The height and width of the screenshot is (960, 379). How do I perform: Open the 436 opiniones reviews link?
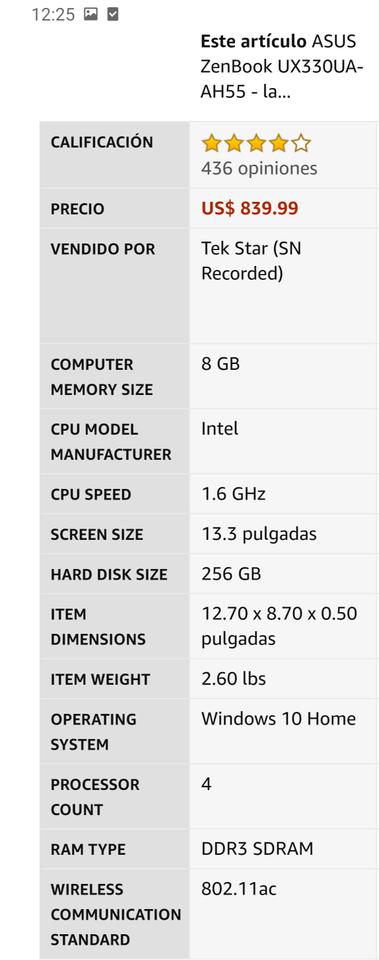(x=259, y=168)
